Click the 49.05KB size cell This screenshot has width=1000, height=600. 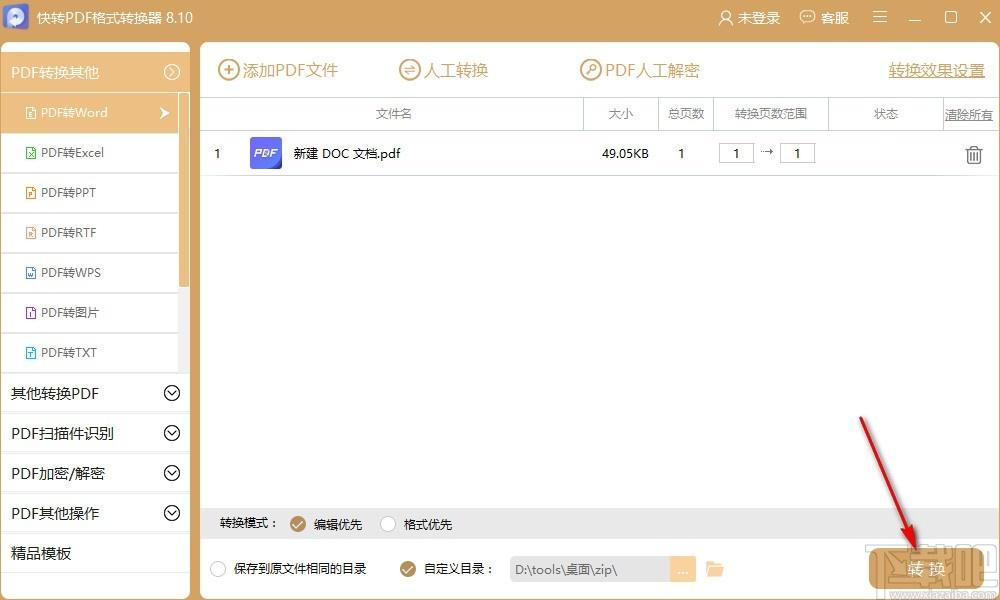click(x=625, y=154)
